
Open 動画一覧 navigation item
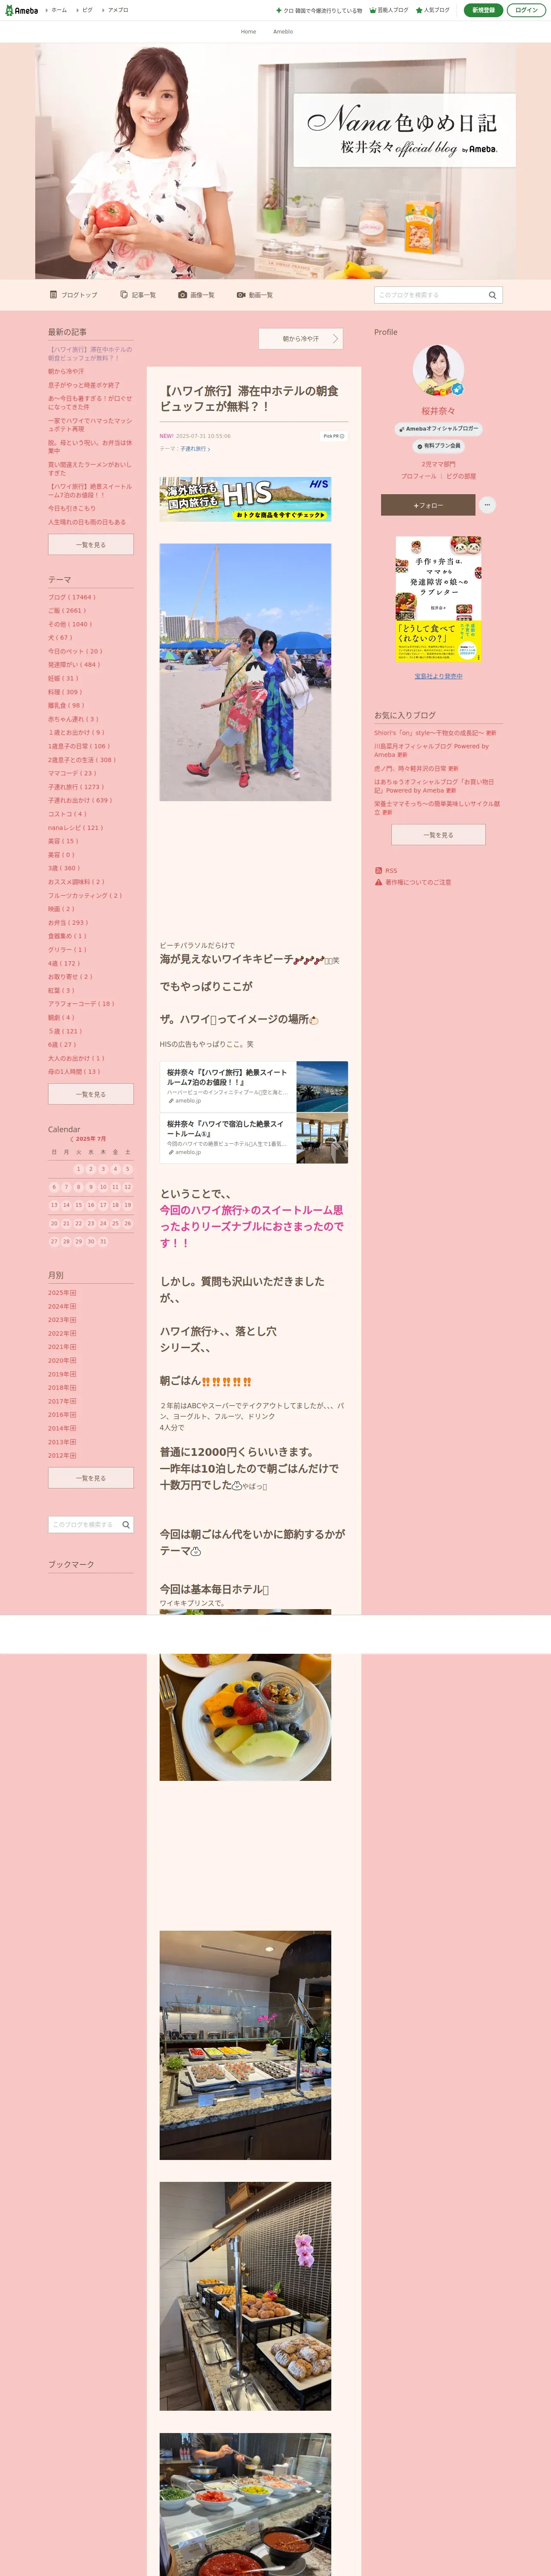tap(255, 295)
